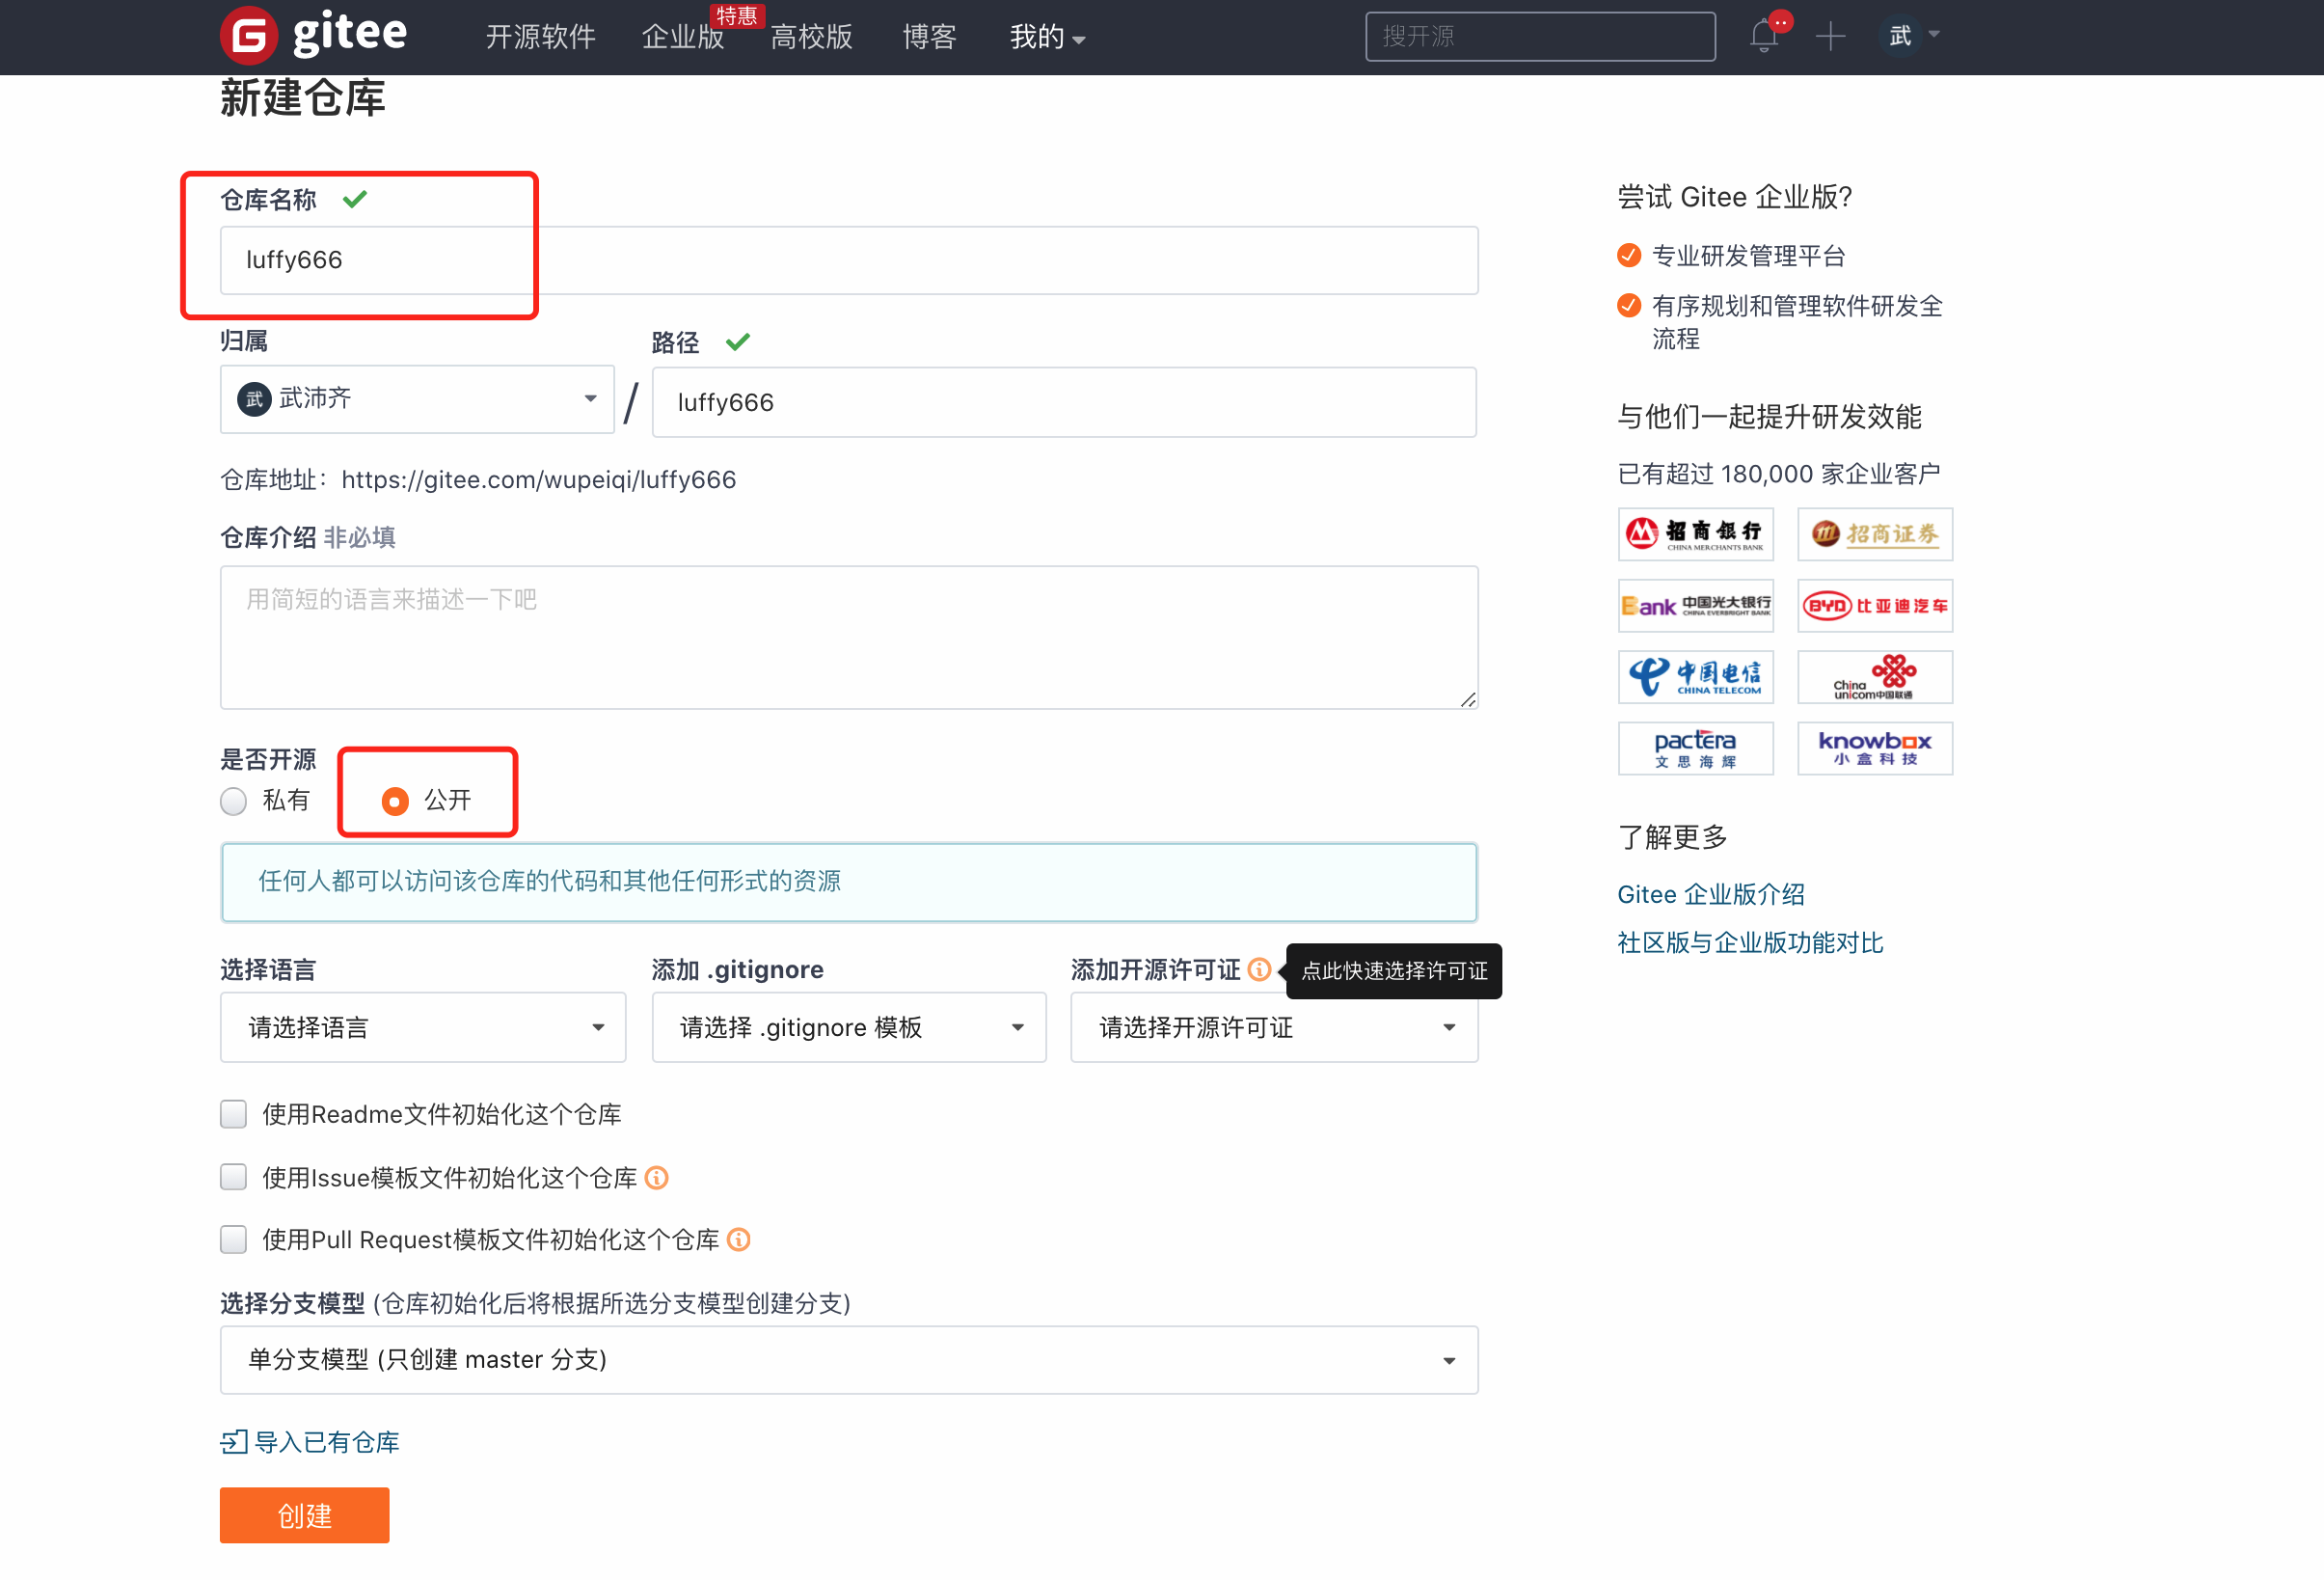
Task: Click the China Telecom logo thumbnail
Action: 1695,677
